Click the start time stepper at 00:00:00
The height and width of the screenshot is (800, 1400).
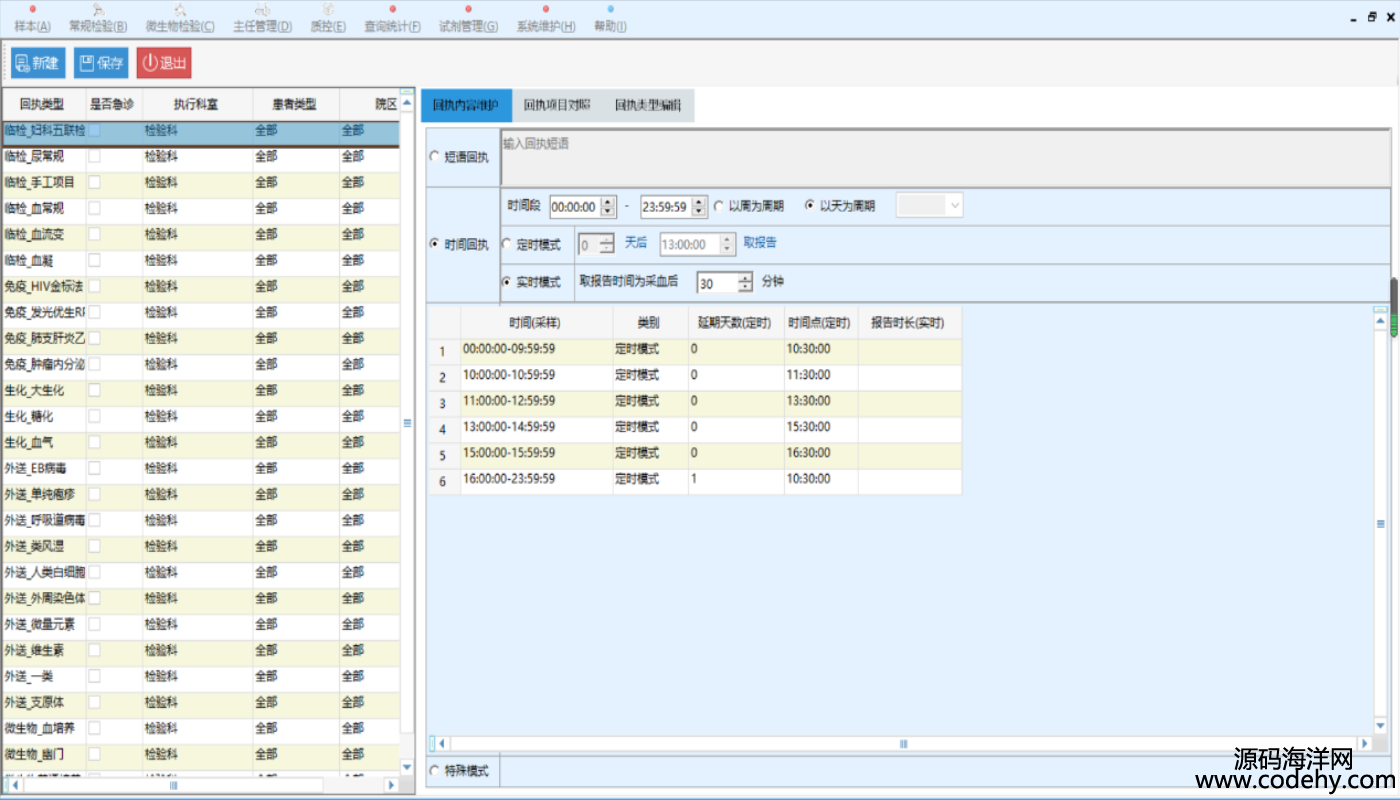[x=608, y=207]
